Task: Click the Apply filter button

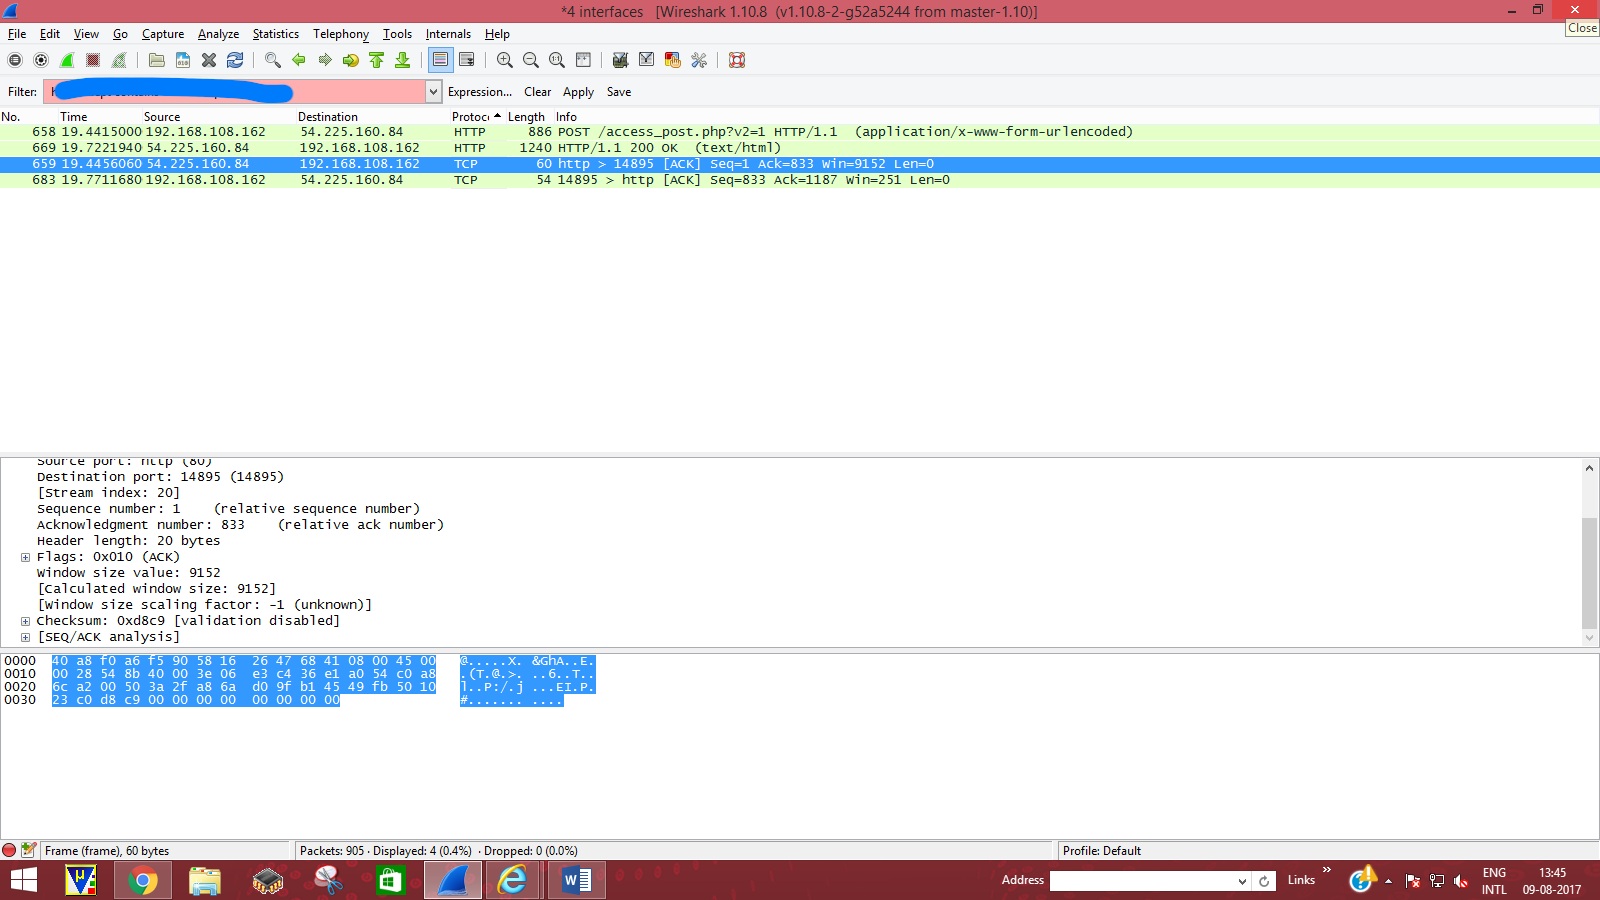Action: click(x=578, y=92)
